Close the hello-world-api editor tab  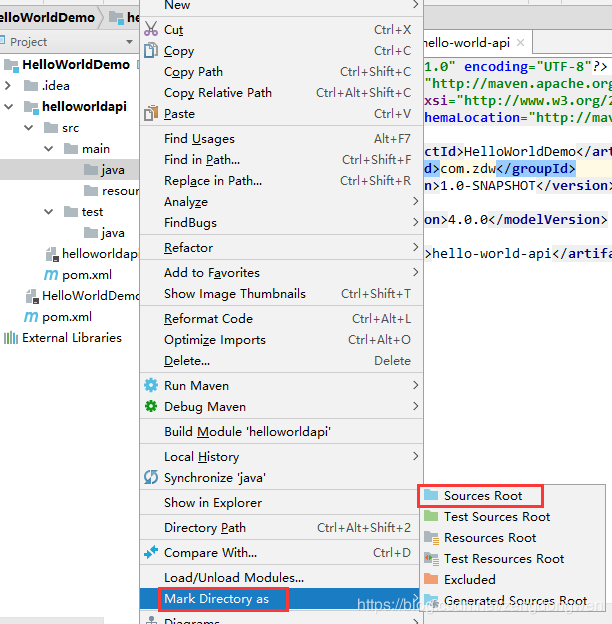pyautogui.click(x=520, y=43)
